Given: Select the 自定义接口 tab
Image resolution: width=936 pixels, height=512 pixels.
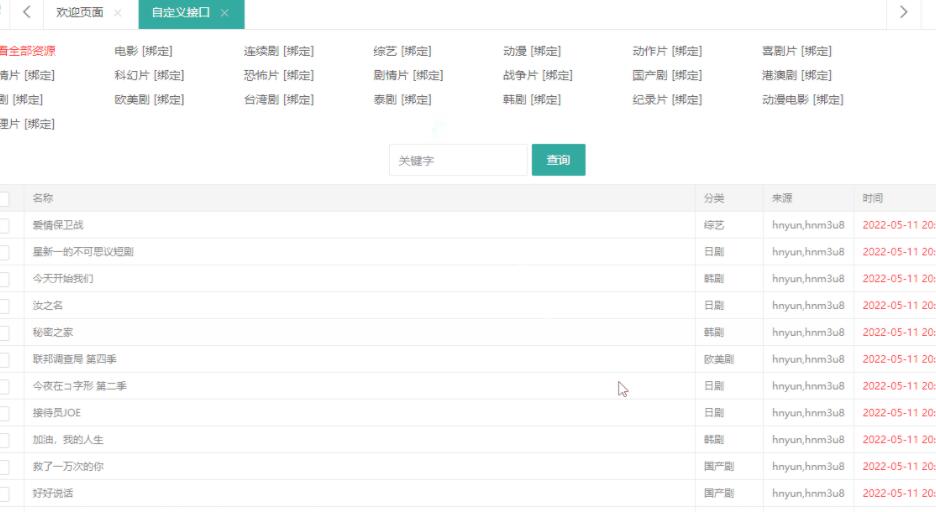Looking at the screenshot, I should pos(180,13).
